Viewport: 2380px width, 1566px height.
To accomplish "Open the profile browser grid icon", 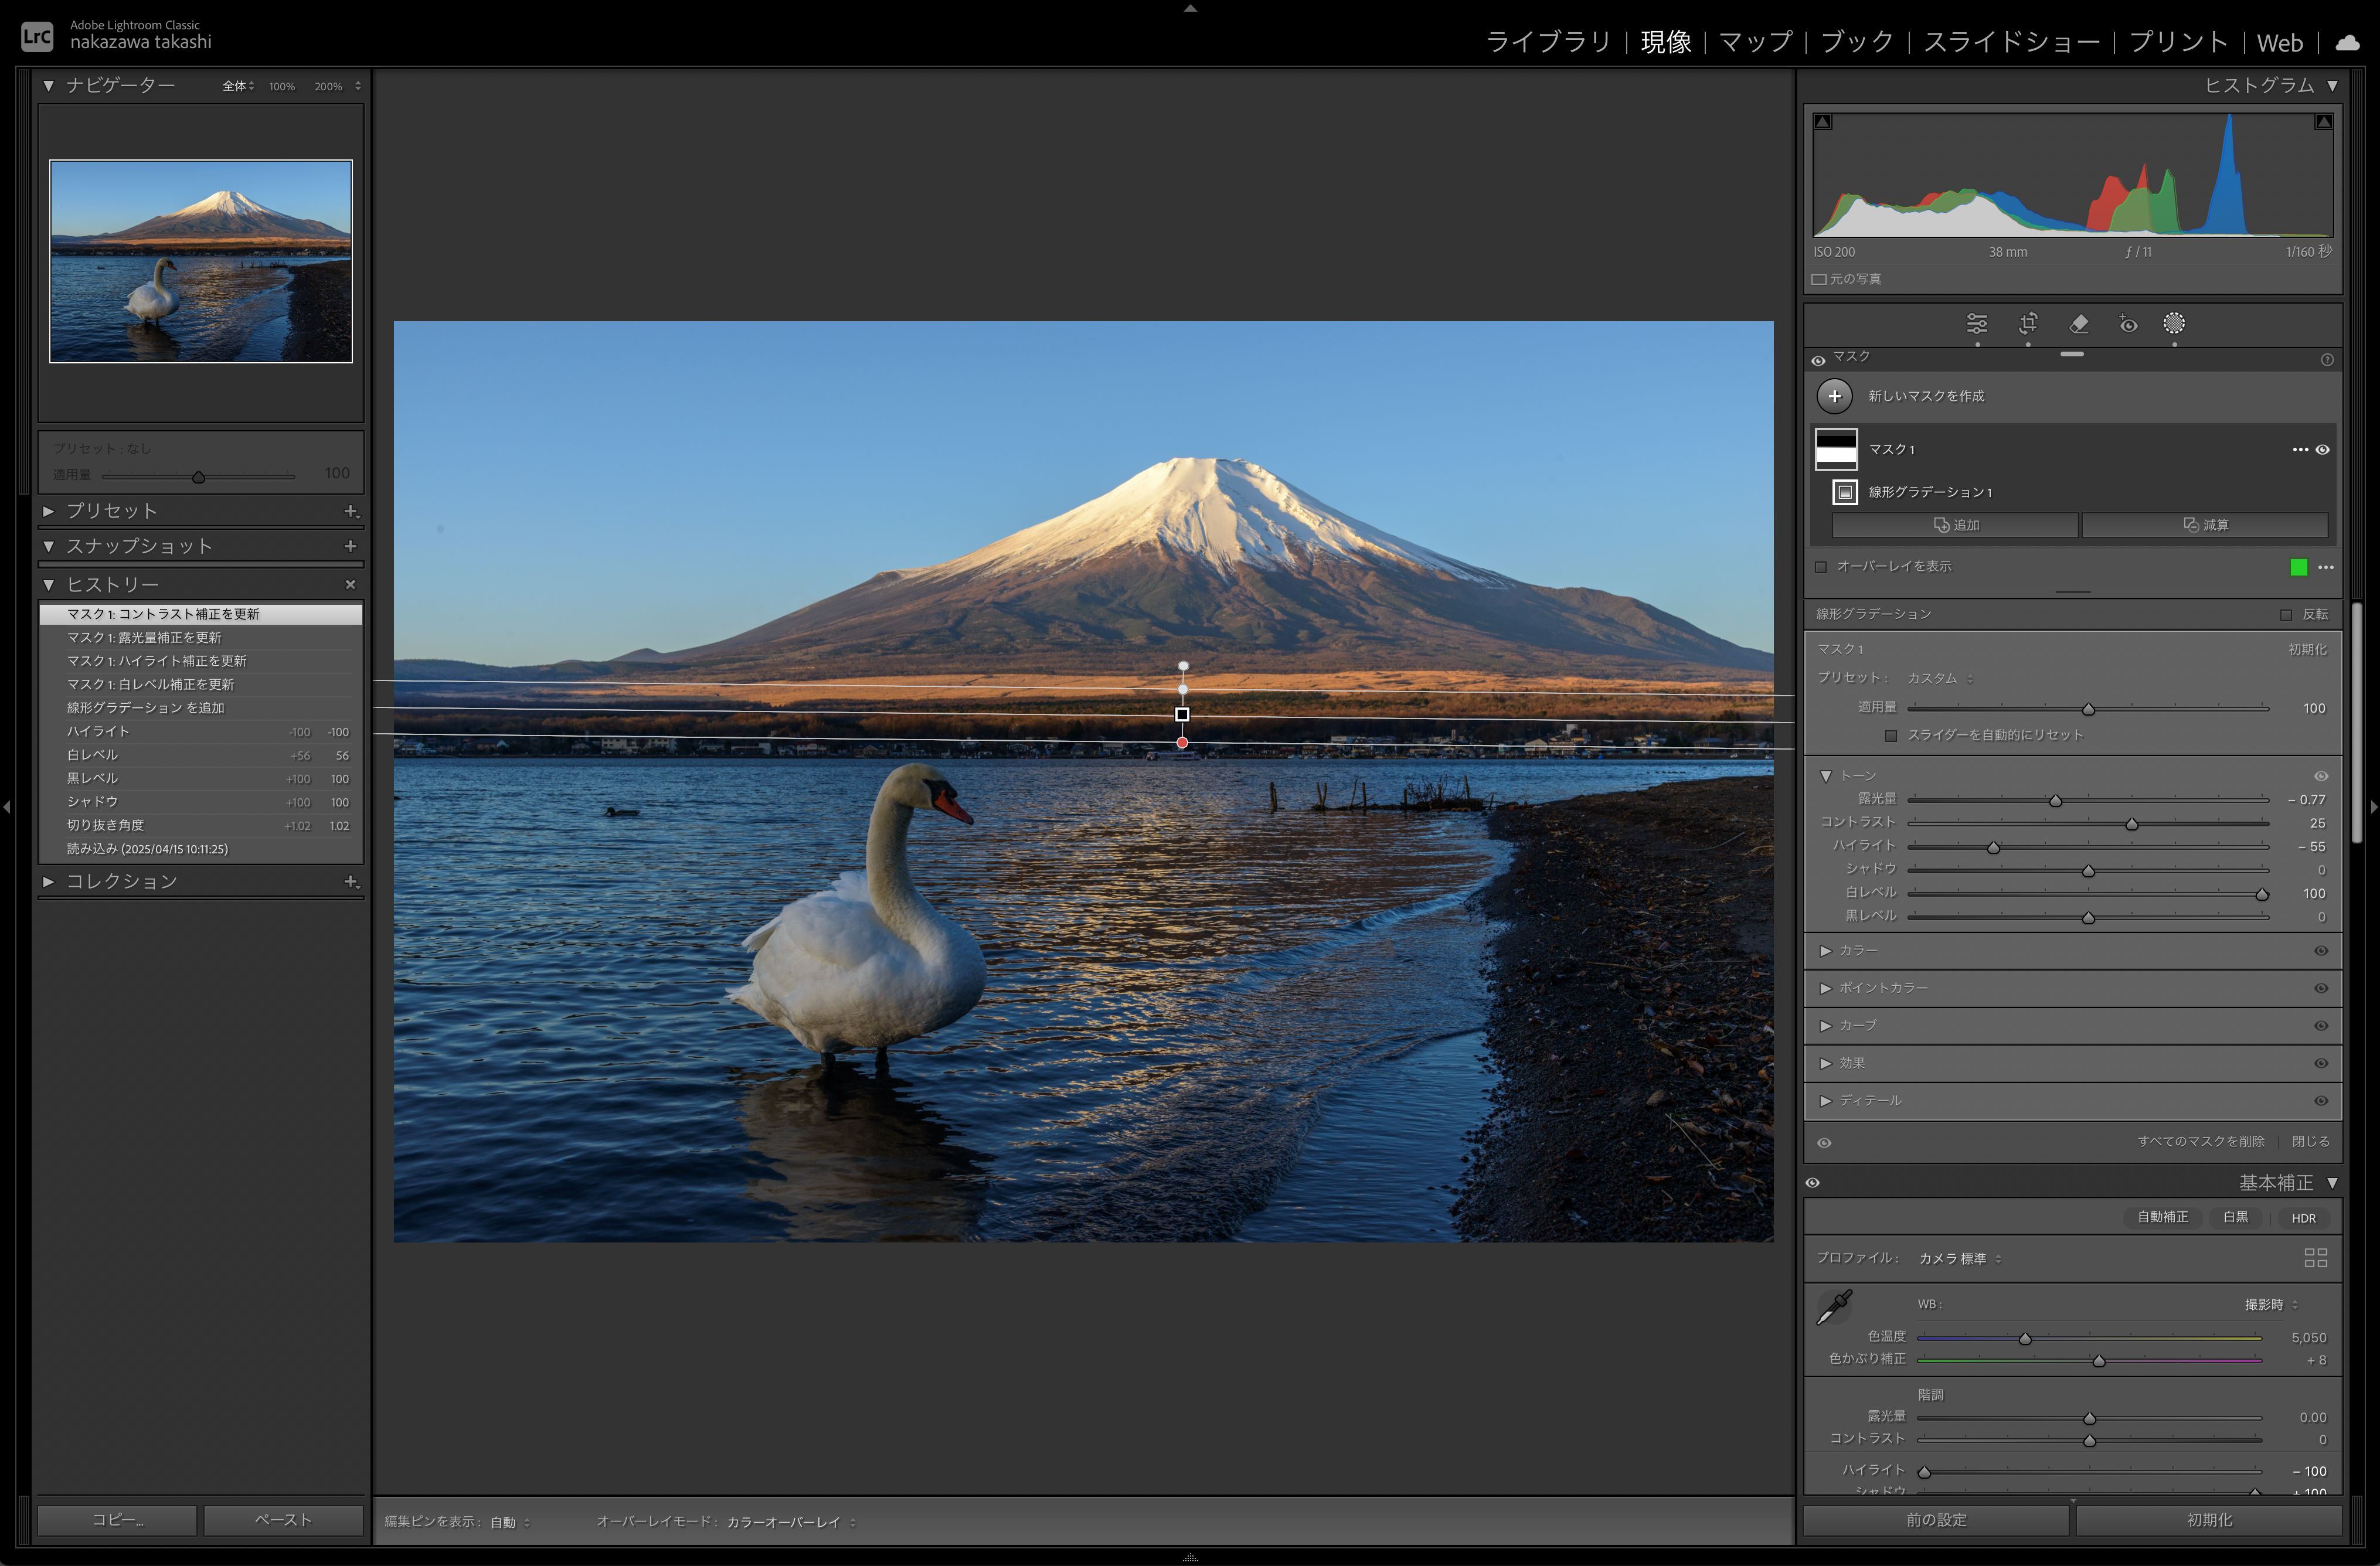I will (x=2315, y=1258).
